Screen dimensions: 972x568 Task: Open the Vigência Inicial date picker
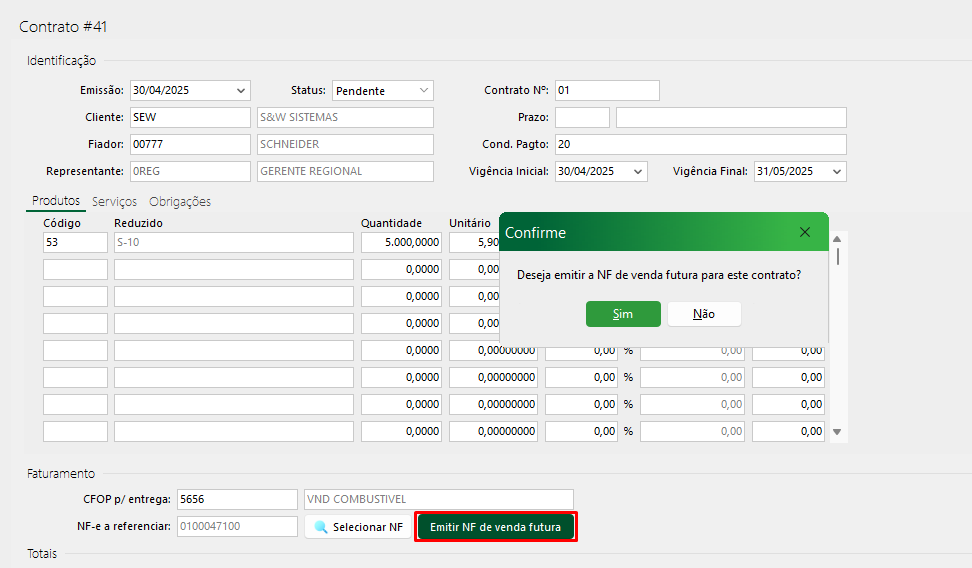pyautogui.click(x=638, y=172)
